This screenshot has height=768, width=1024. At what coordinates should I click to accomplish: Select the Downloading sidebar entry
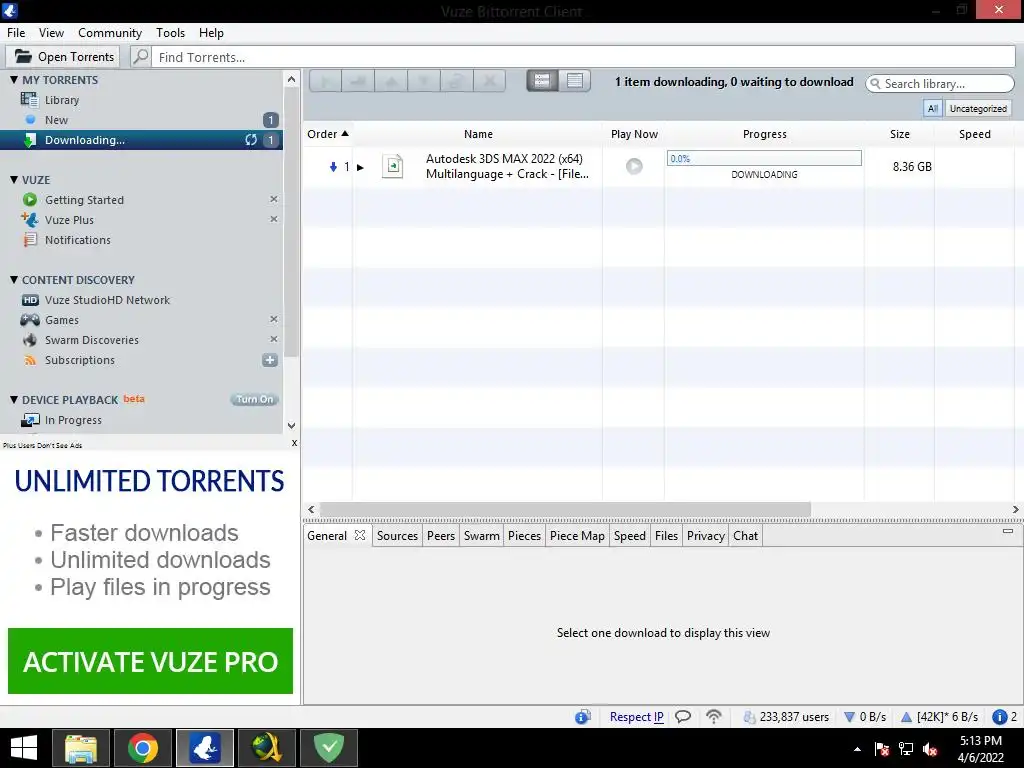click(x=141, y=140)
